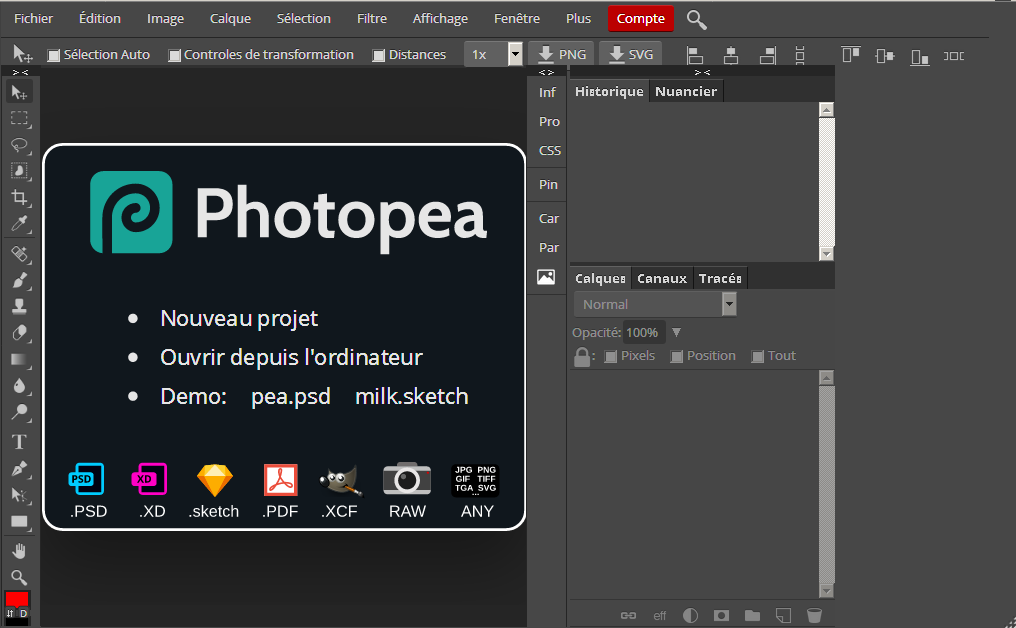Viewport: 1016px width, 628px height.
Task: Select the Move tool in the left toolbar
Action: (x=19, y=93)
